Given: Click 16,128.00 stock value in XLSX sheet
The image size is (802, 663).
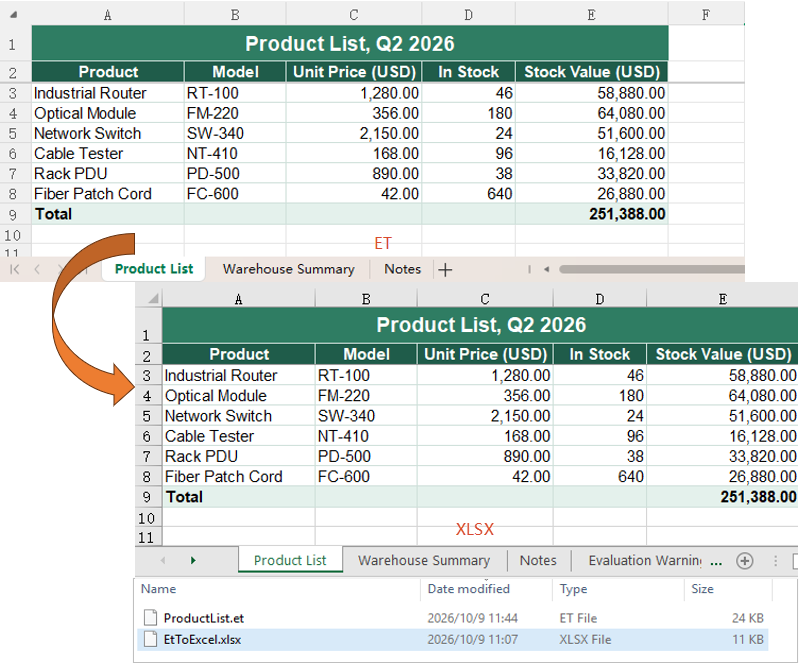Looking at the screenshot, I should pos(722,436).
